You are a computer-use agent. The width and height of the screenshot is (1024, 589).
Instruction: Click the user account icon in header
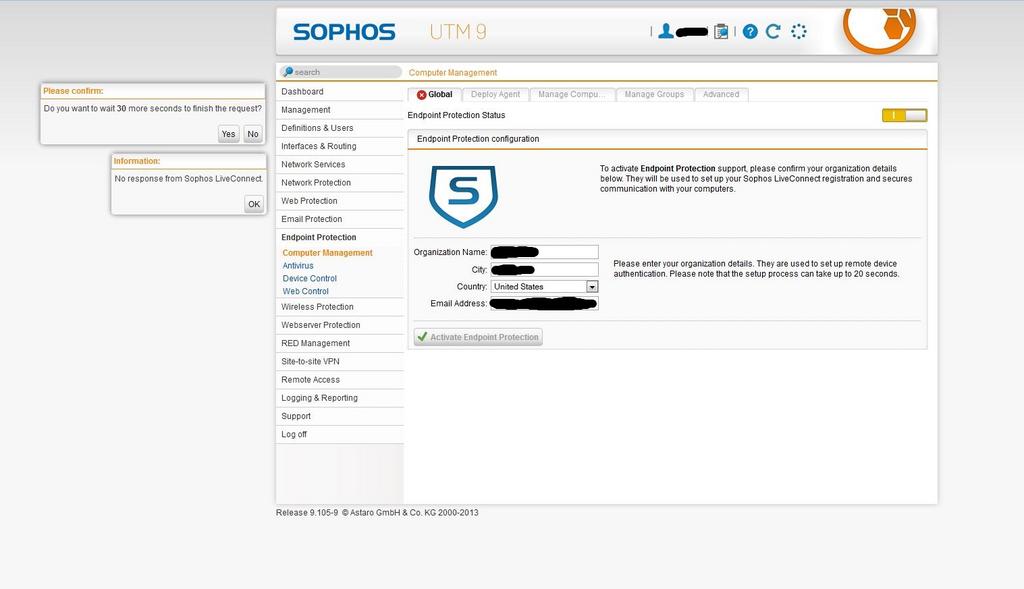(665, 31)
